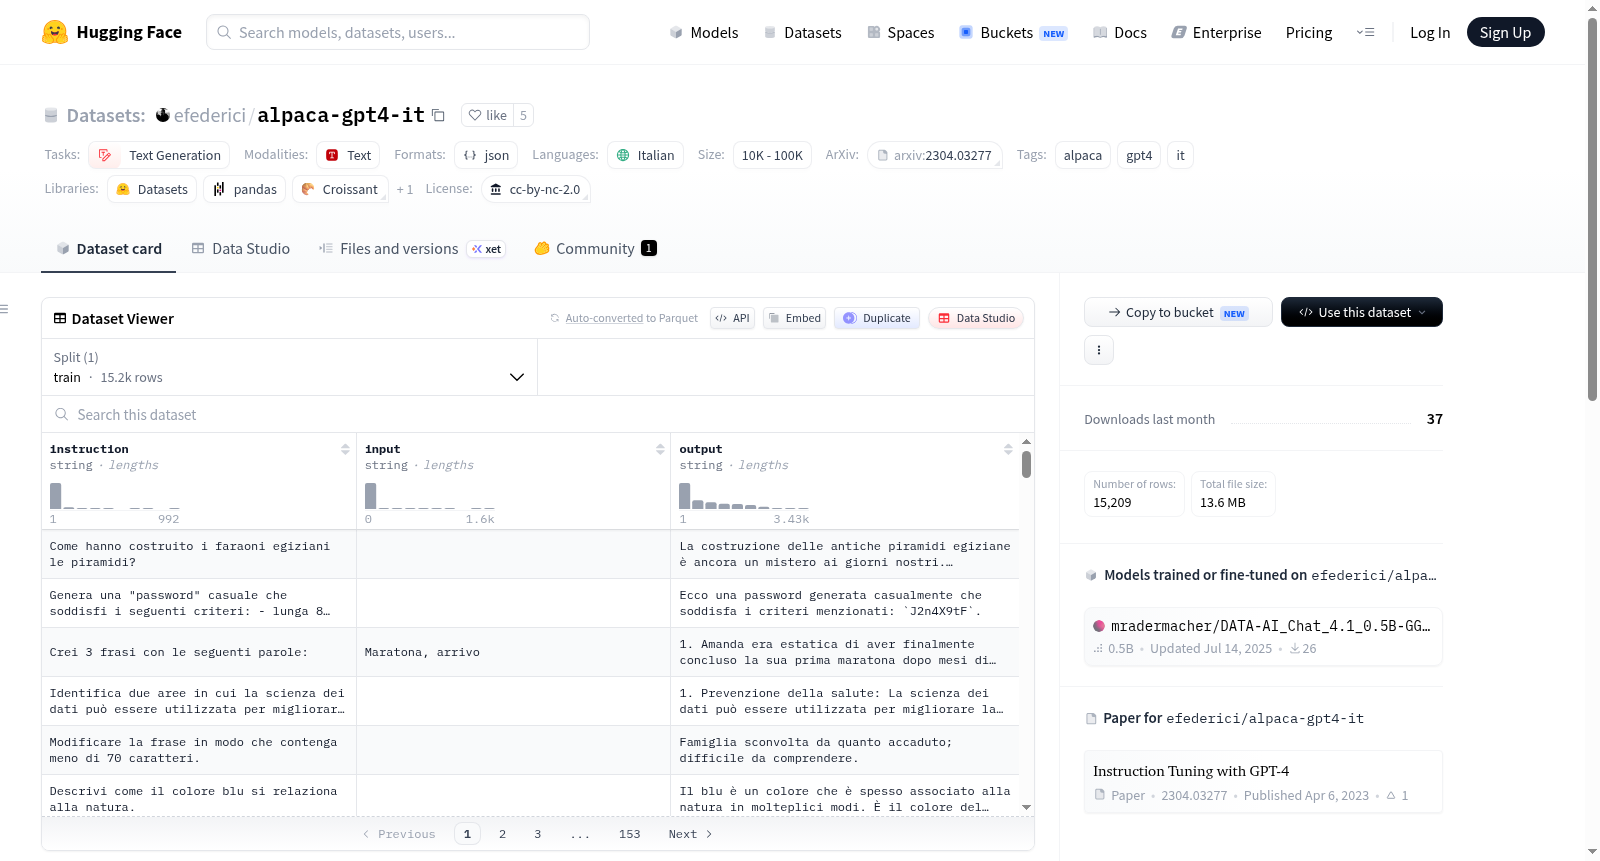Open Datasets in the top navigation

tap(802, 32)
